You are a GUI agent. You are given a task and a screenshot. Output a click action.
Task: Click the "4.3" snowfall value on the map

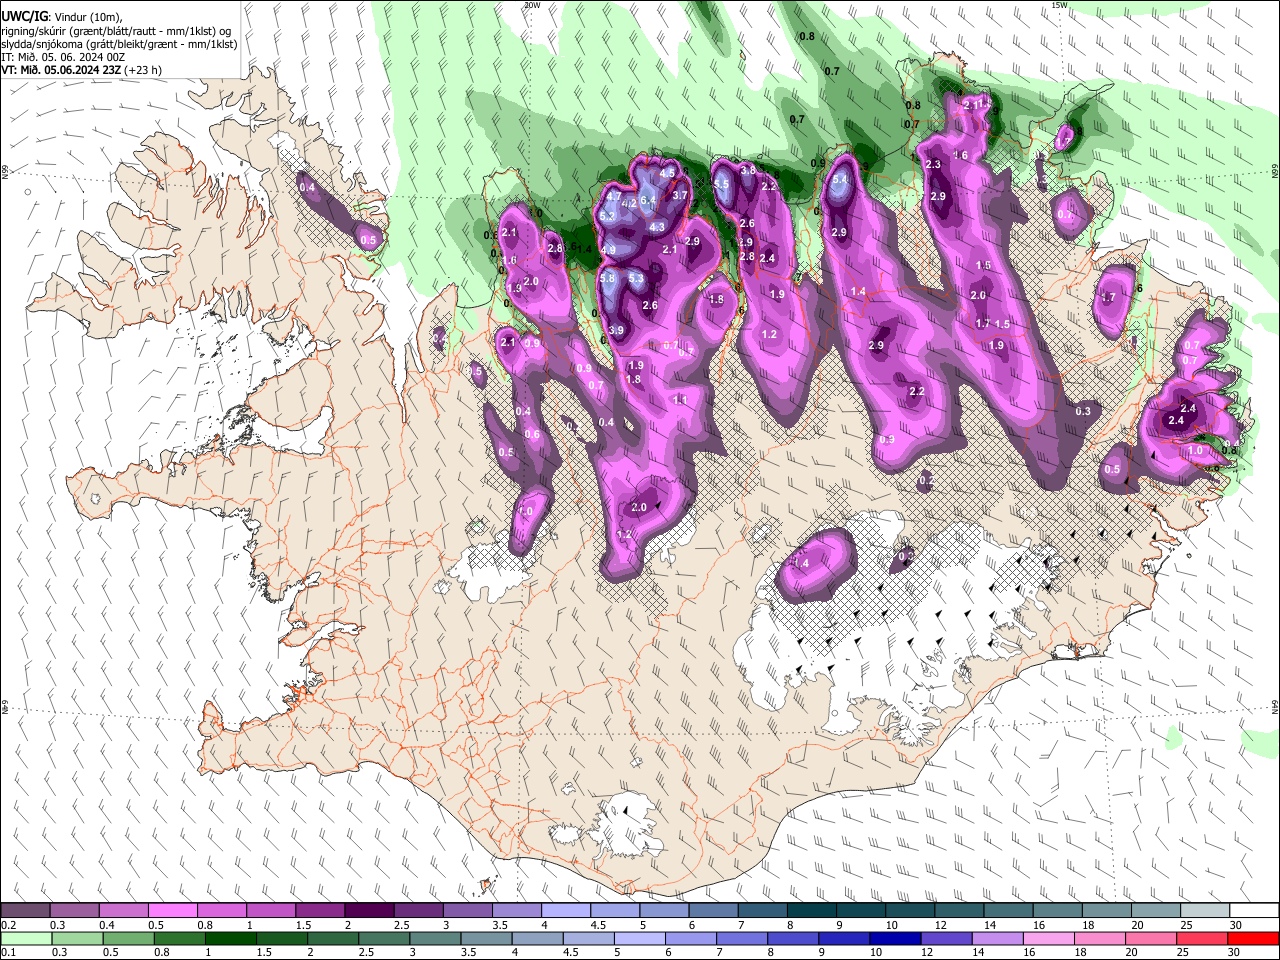point(657,228)
